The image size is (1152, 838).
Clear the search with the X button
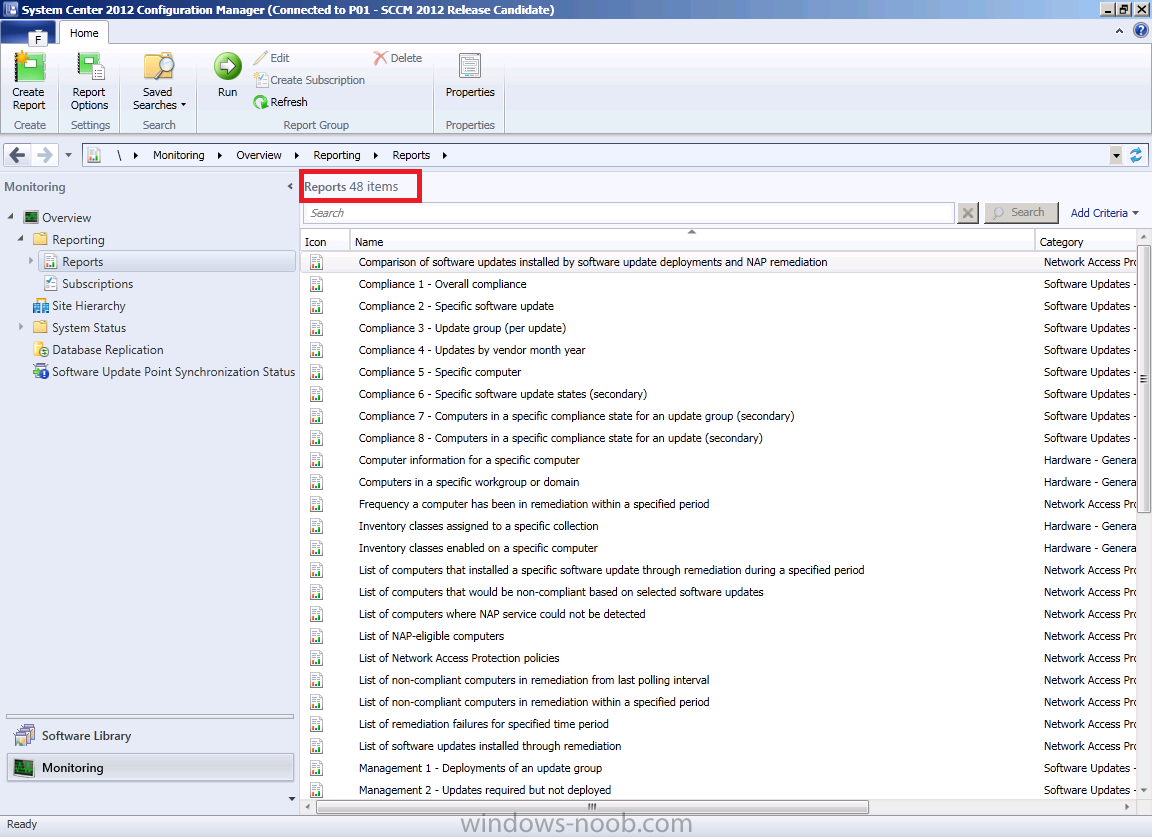tap(968, 213)
